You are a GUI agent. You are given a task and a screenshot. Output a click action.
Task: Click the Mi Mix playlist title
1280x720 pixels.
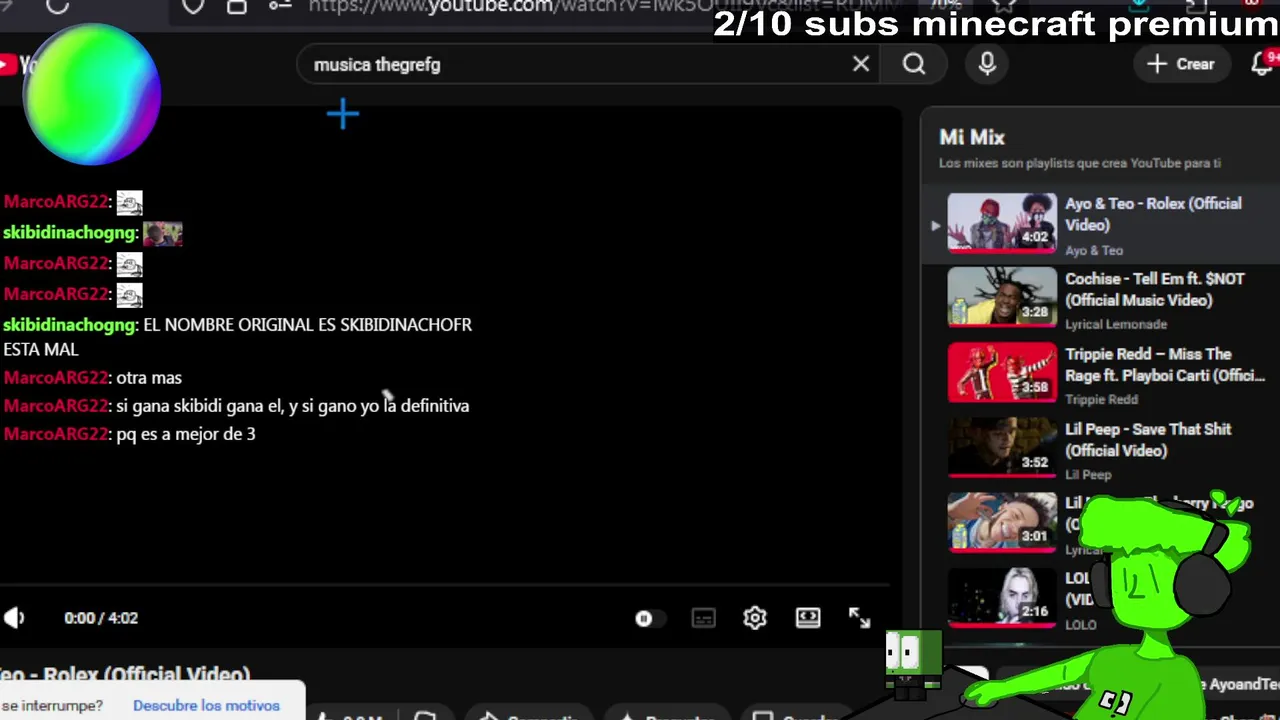[x=972, y=137]
